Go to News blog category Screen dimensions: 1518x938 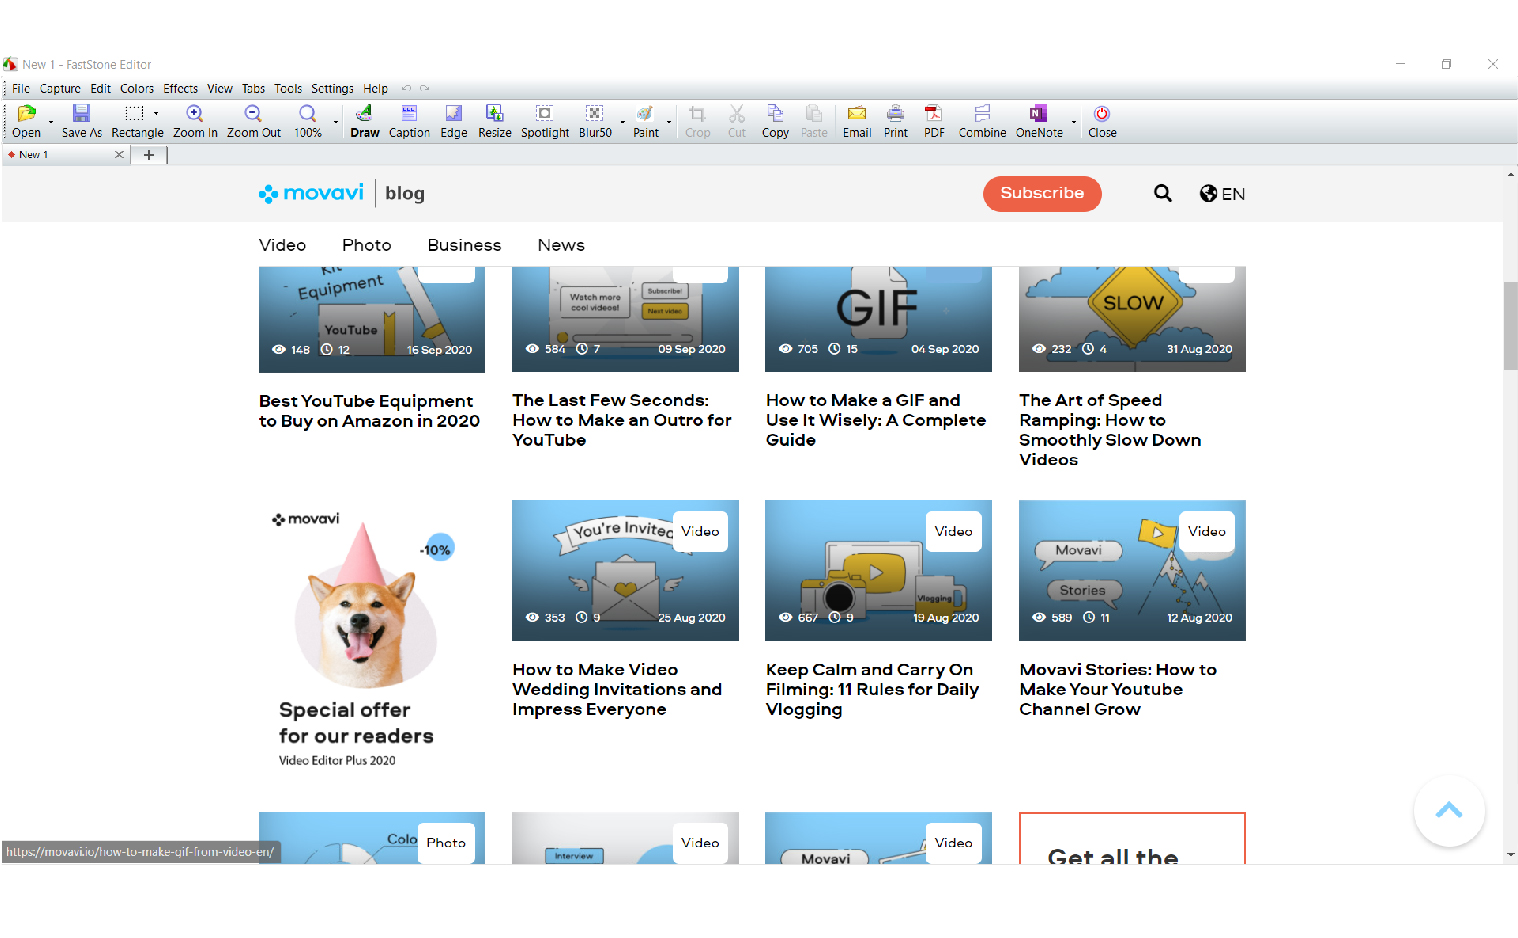[x=561, y=245]
